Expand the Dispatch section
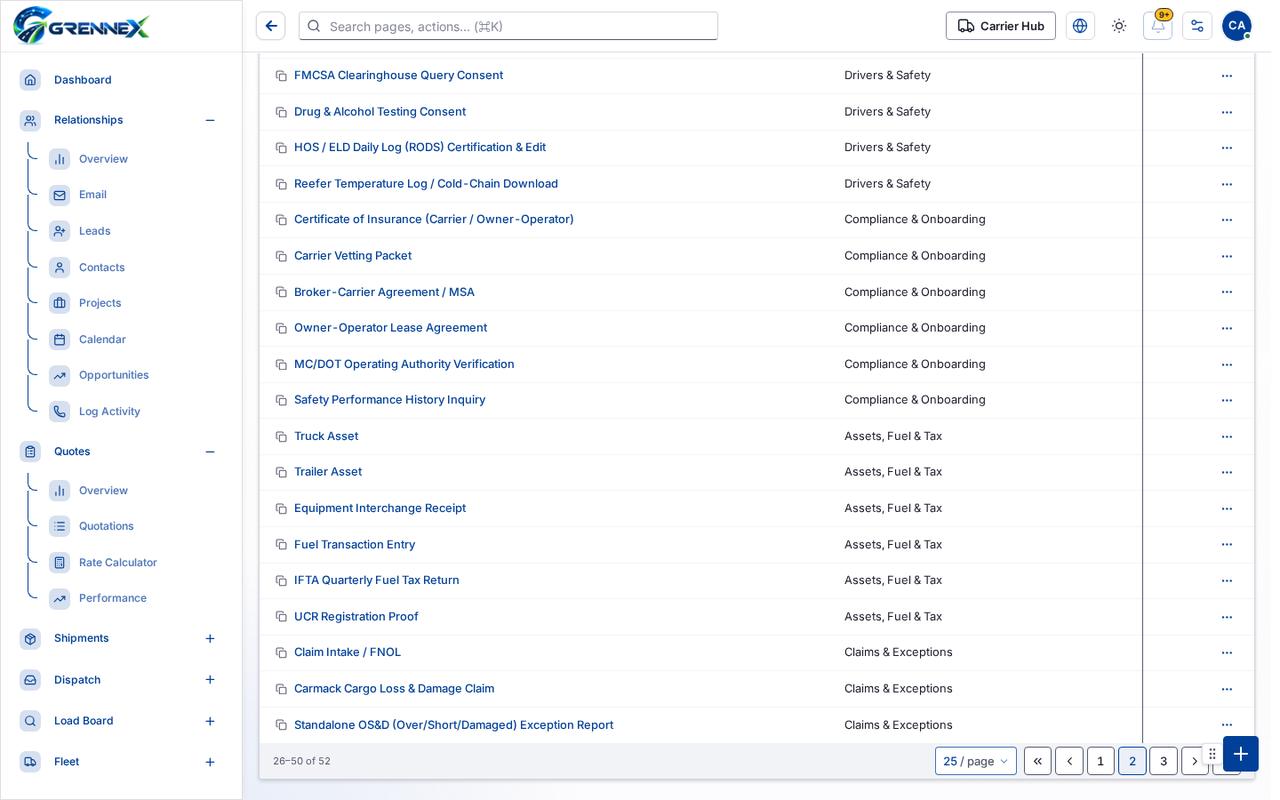This screenshot has height=800, width=1280. (210, 680)
